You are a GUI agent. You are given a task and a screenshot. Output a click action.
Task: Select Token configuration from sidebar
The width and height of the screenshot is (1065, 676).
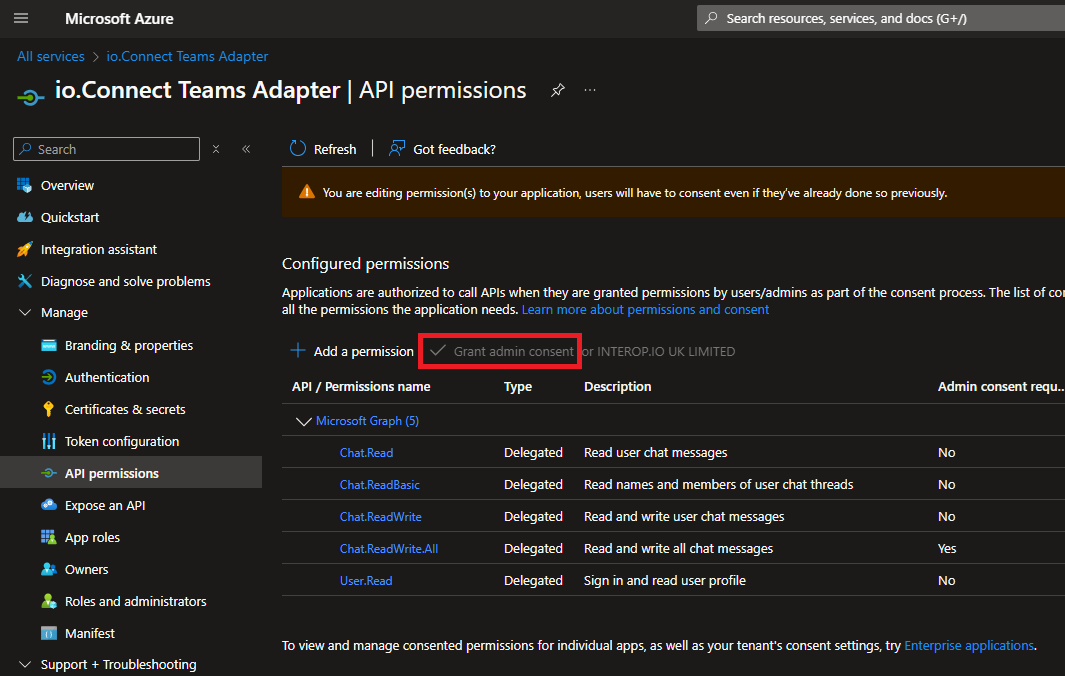click(122, 441)
